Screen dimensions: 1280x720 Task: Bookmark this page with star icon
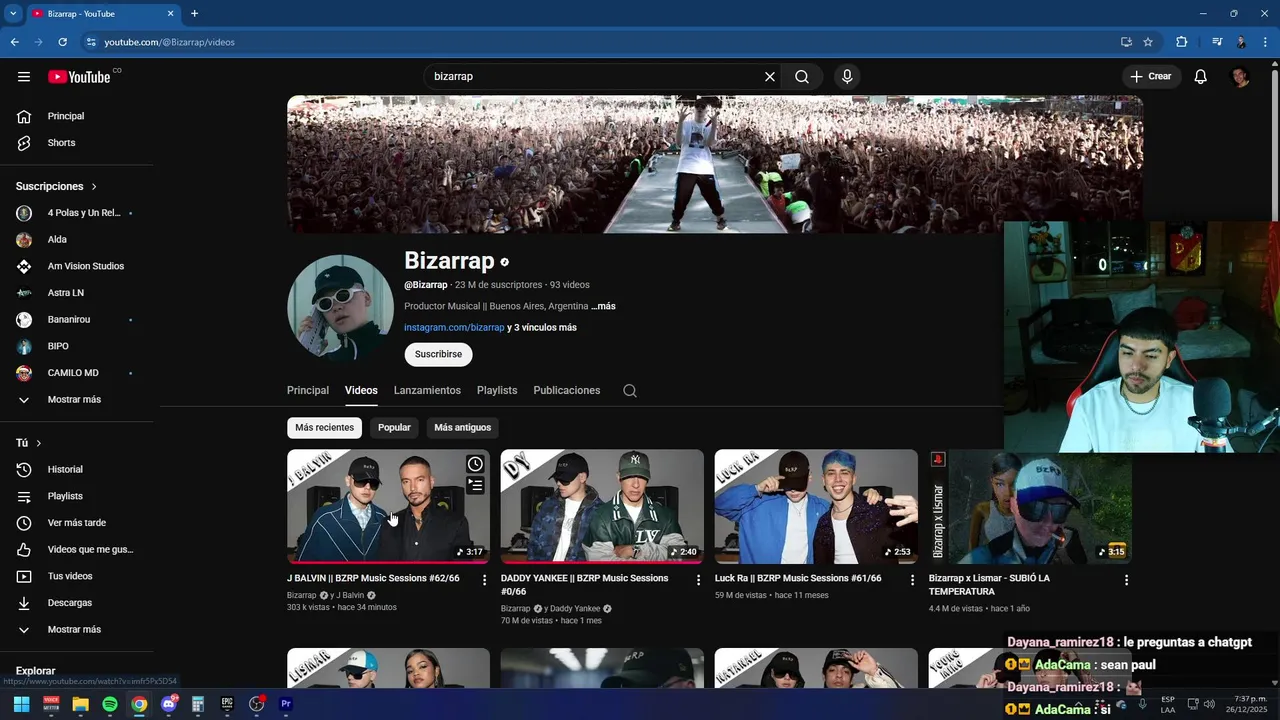[1148, 42]
